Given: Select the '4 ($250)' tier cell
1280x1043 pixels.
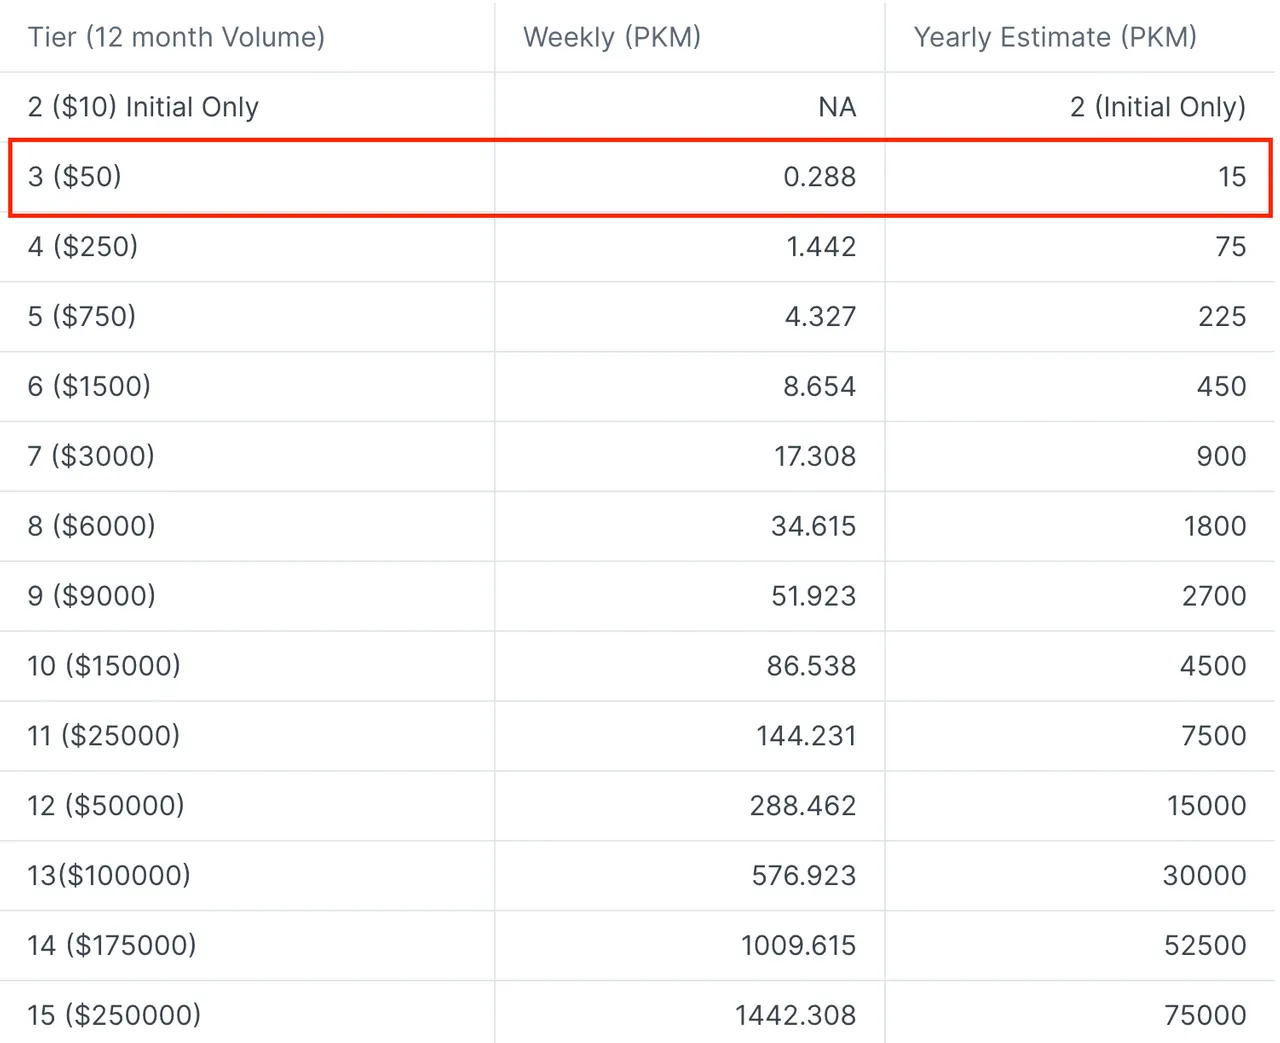Looking at the screenshot, I should pos(83,247).
